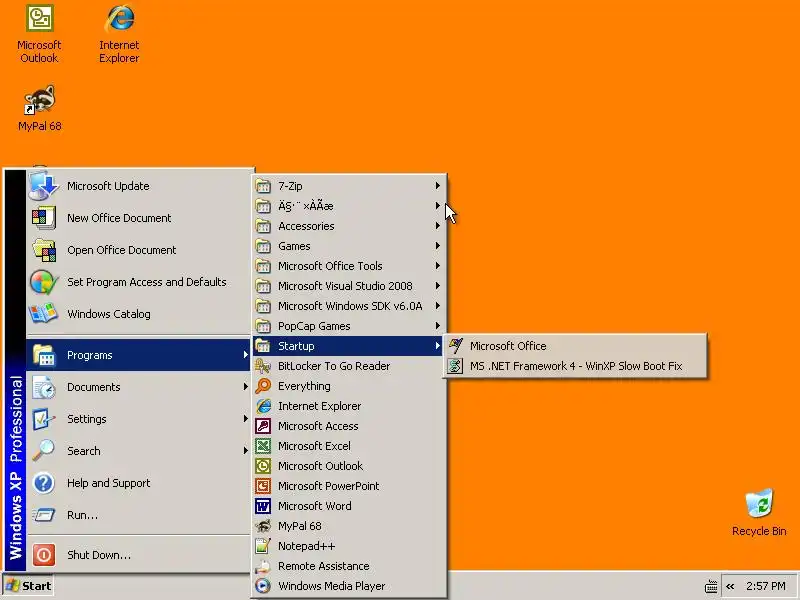Click the Notepad++ icon
The image size is (800, 600).
(263, 546)
